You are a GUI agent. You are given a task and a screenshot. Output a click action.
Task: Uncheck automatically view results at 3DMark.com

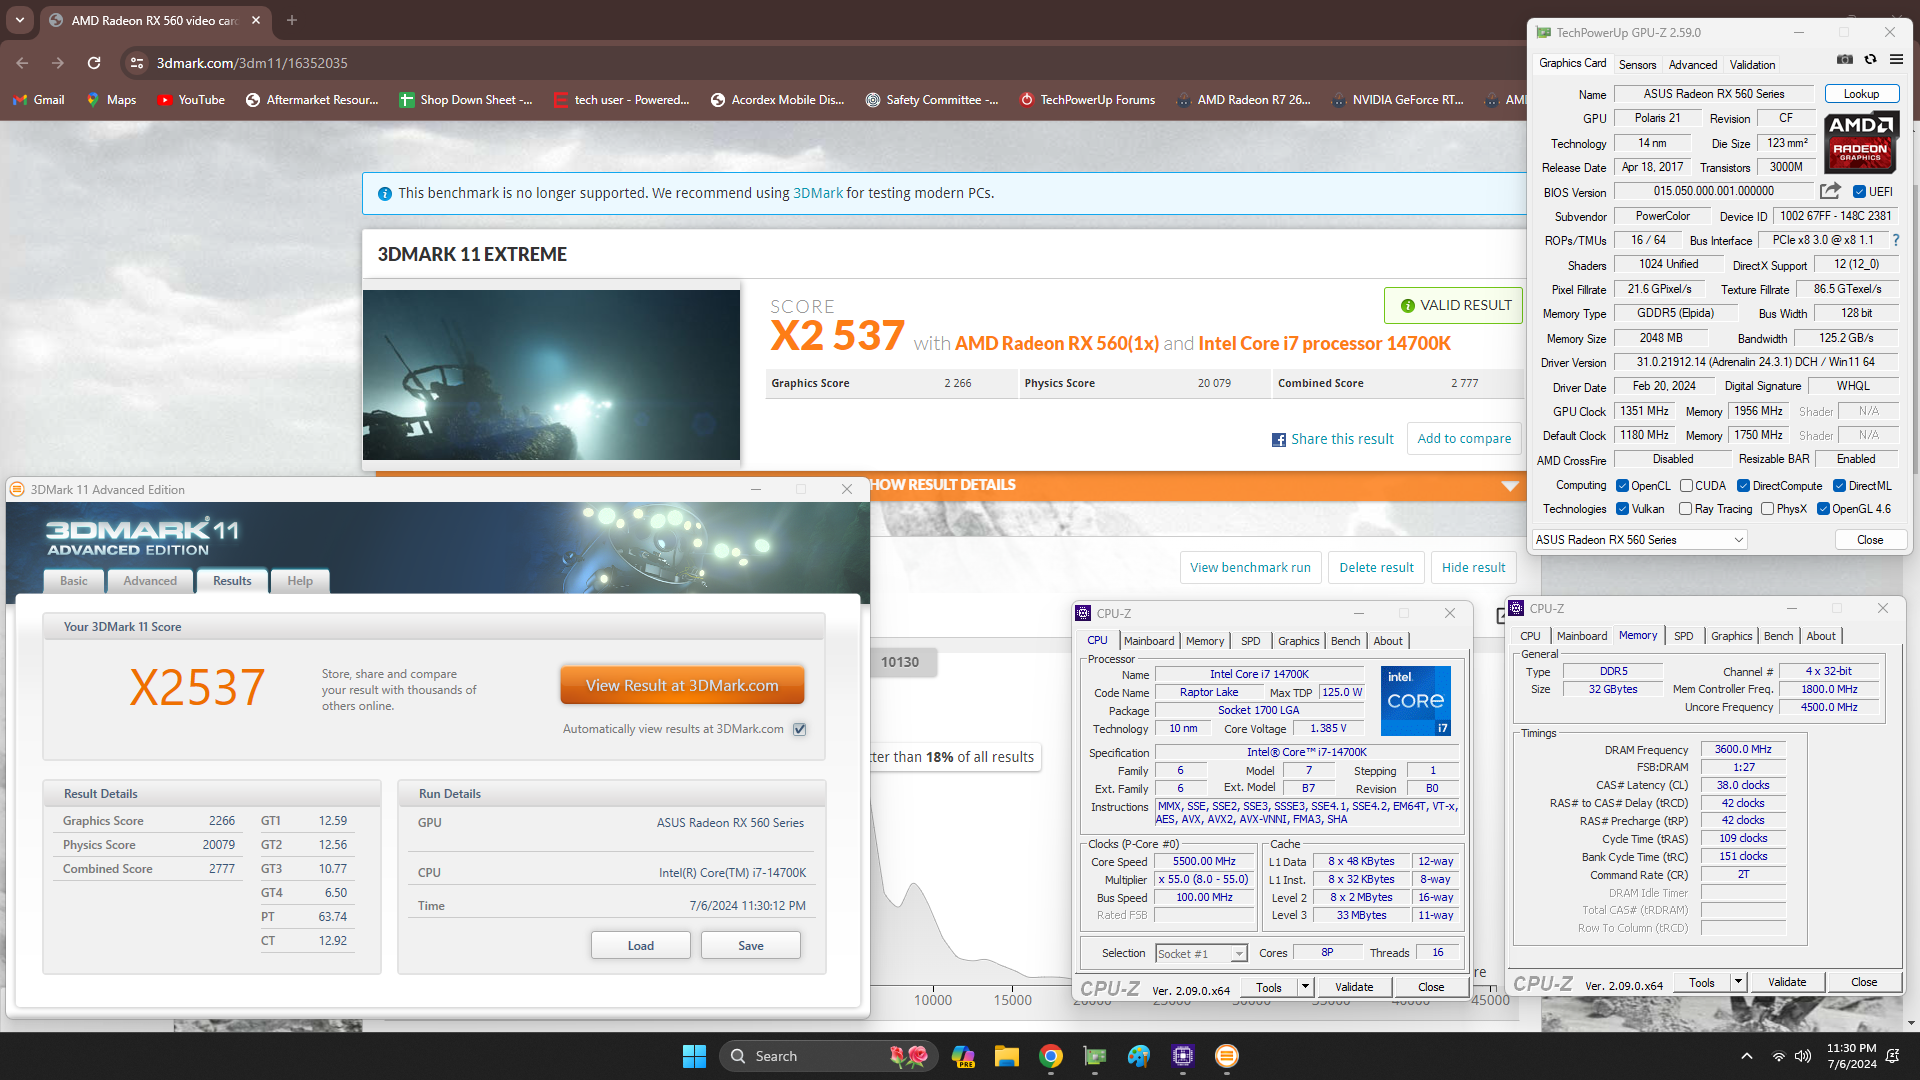tap(800, 729)
